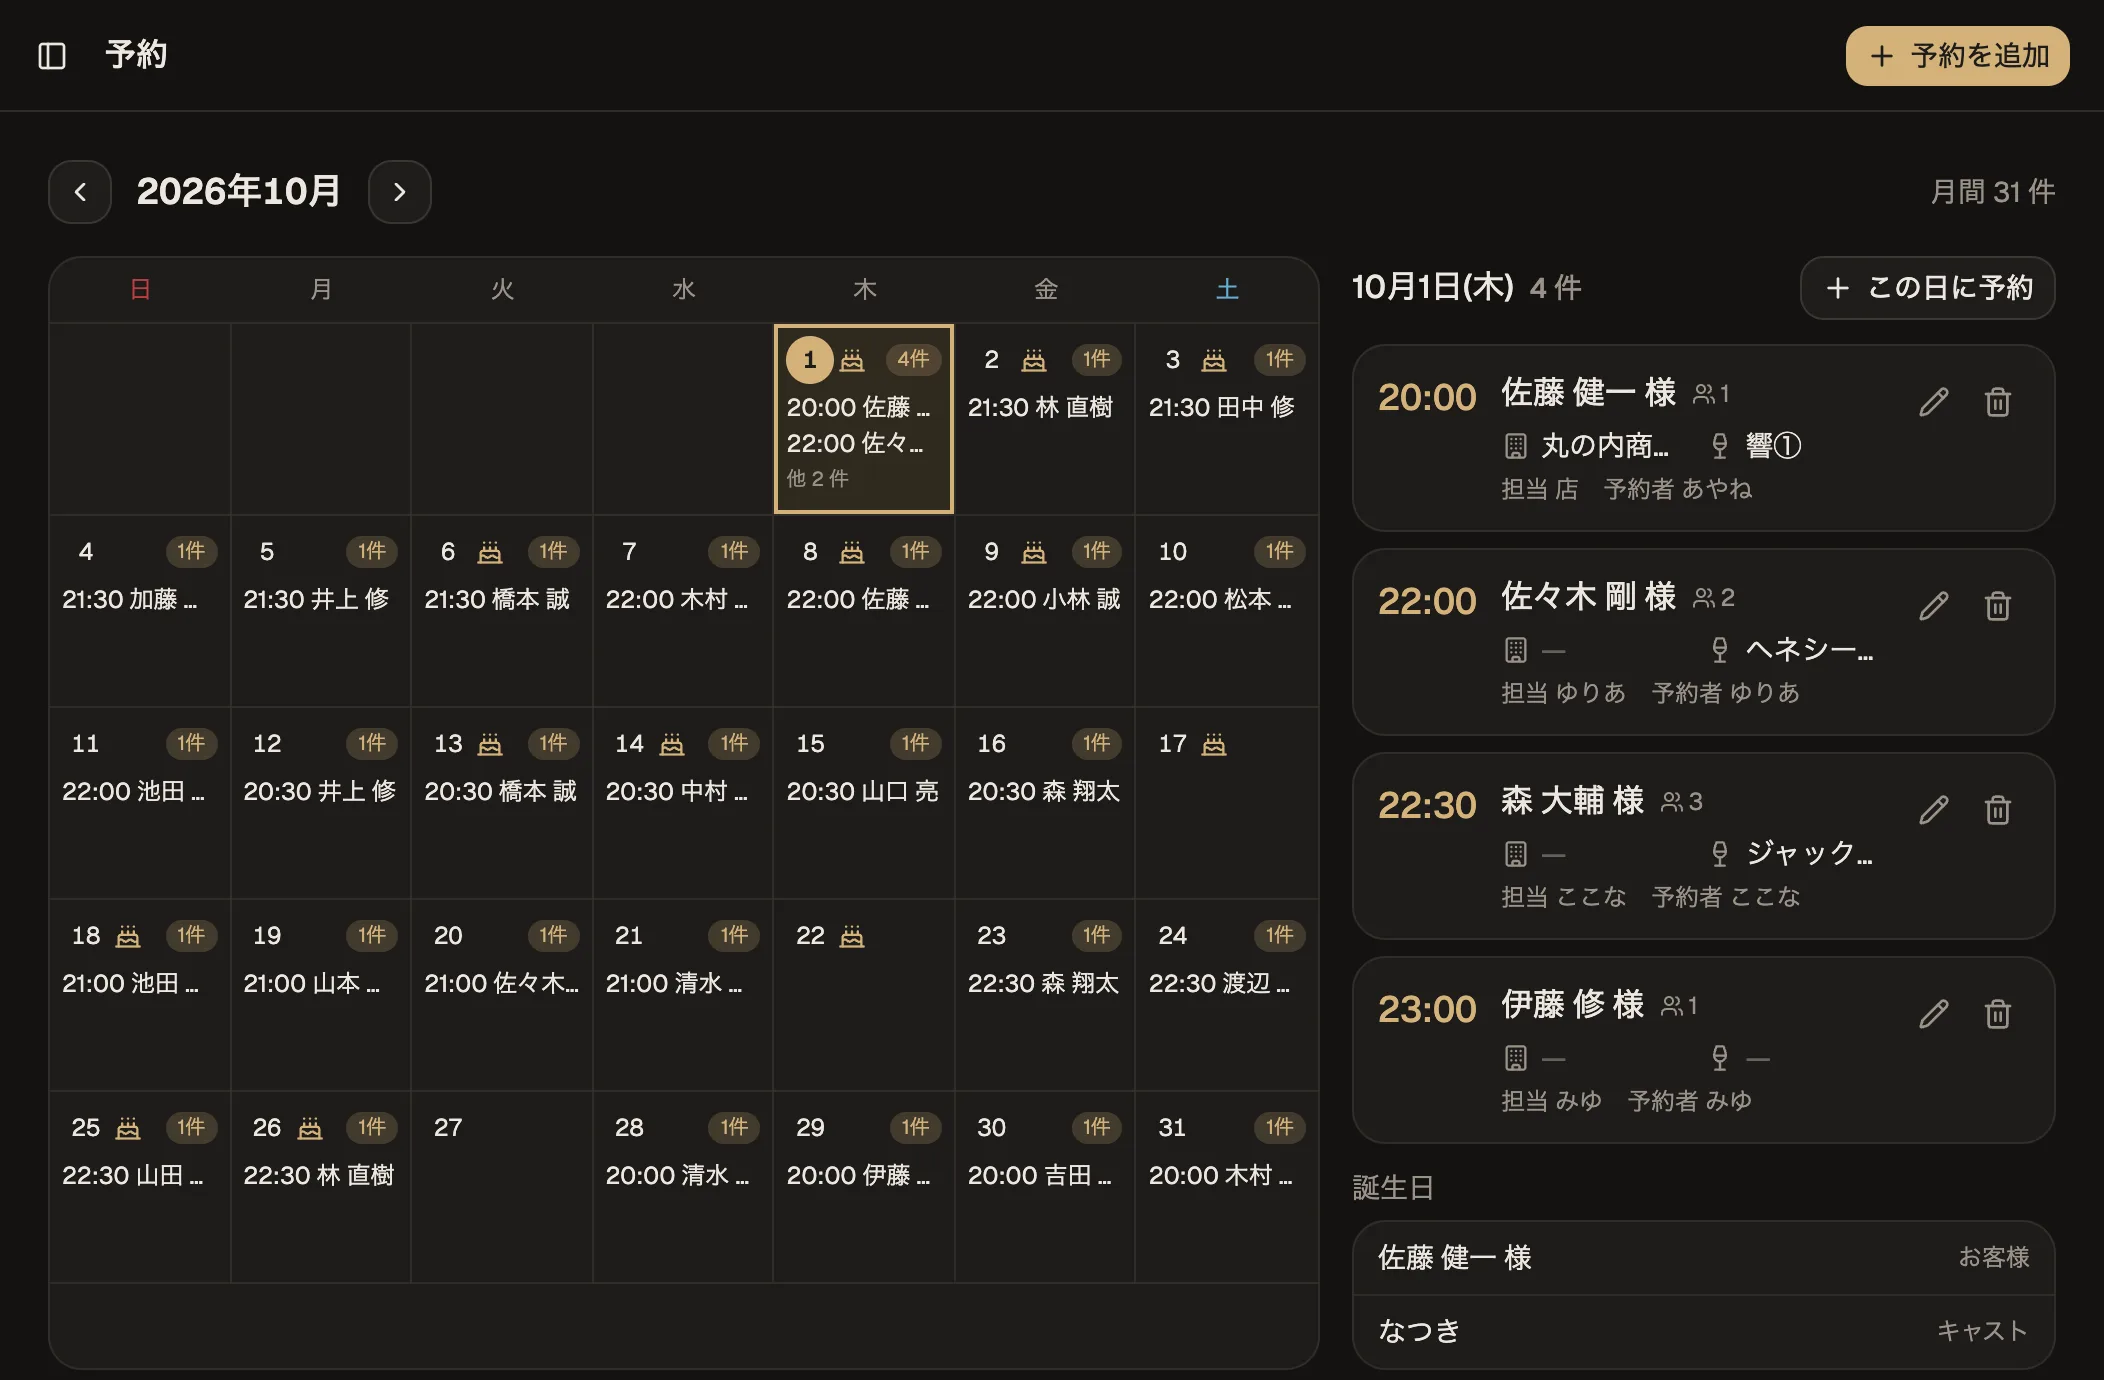This screenshot has width=2104, height=1380.
Task: Edit the 20:00 佐藤 健一 reservation
Action: point(1934,402)
